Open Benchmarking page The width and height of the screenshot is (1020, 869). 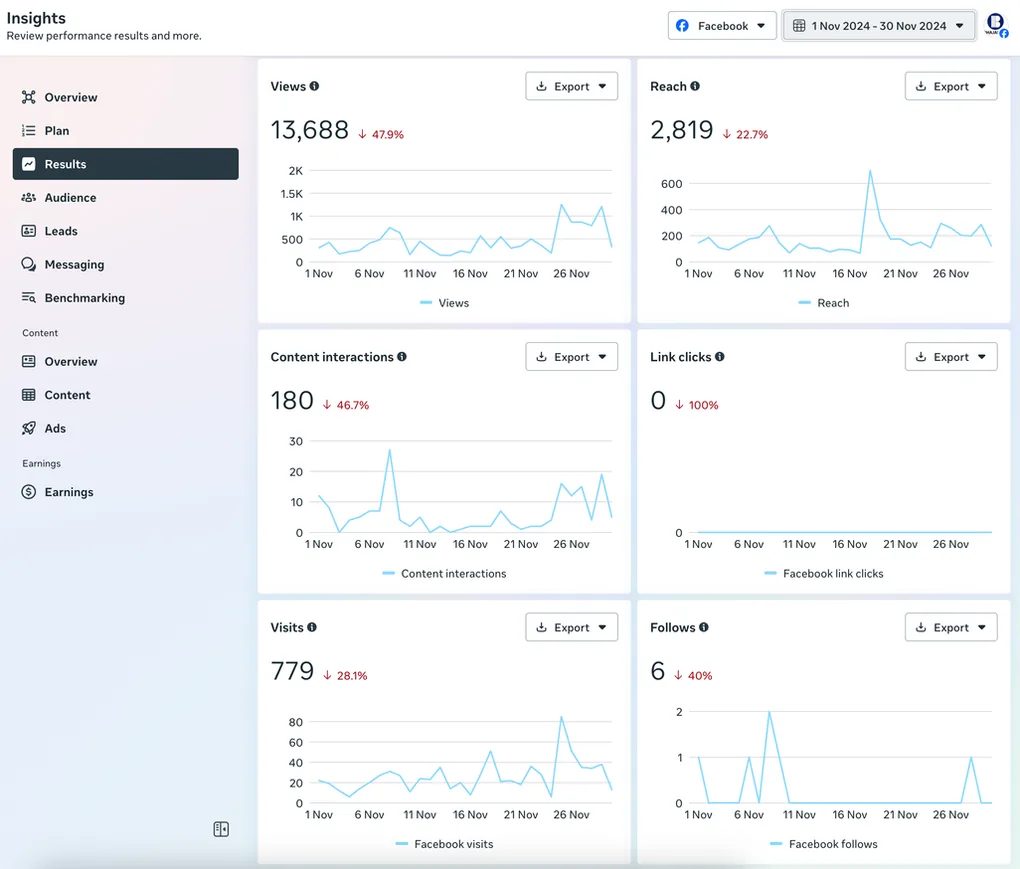click(126, 298)
